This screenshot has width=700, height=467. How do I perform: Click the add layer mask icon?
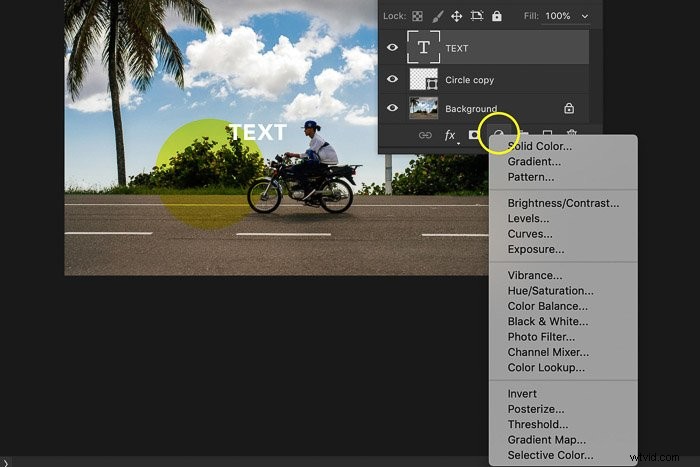[473, 135]
